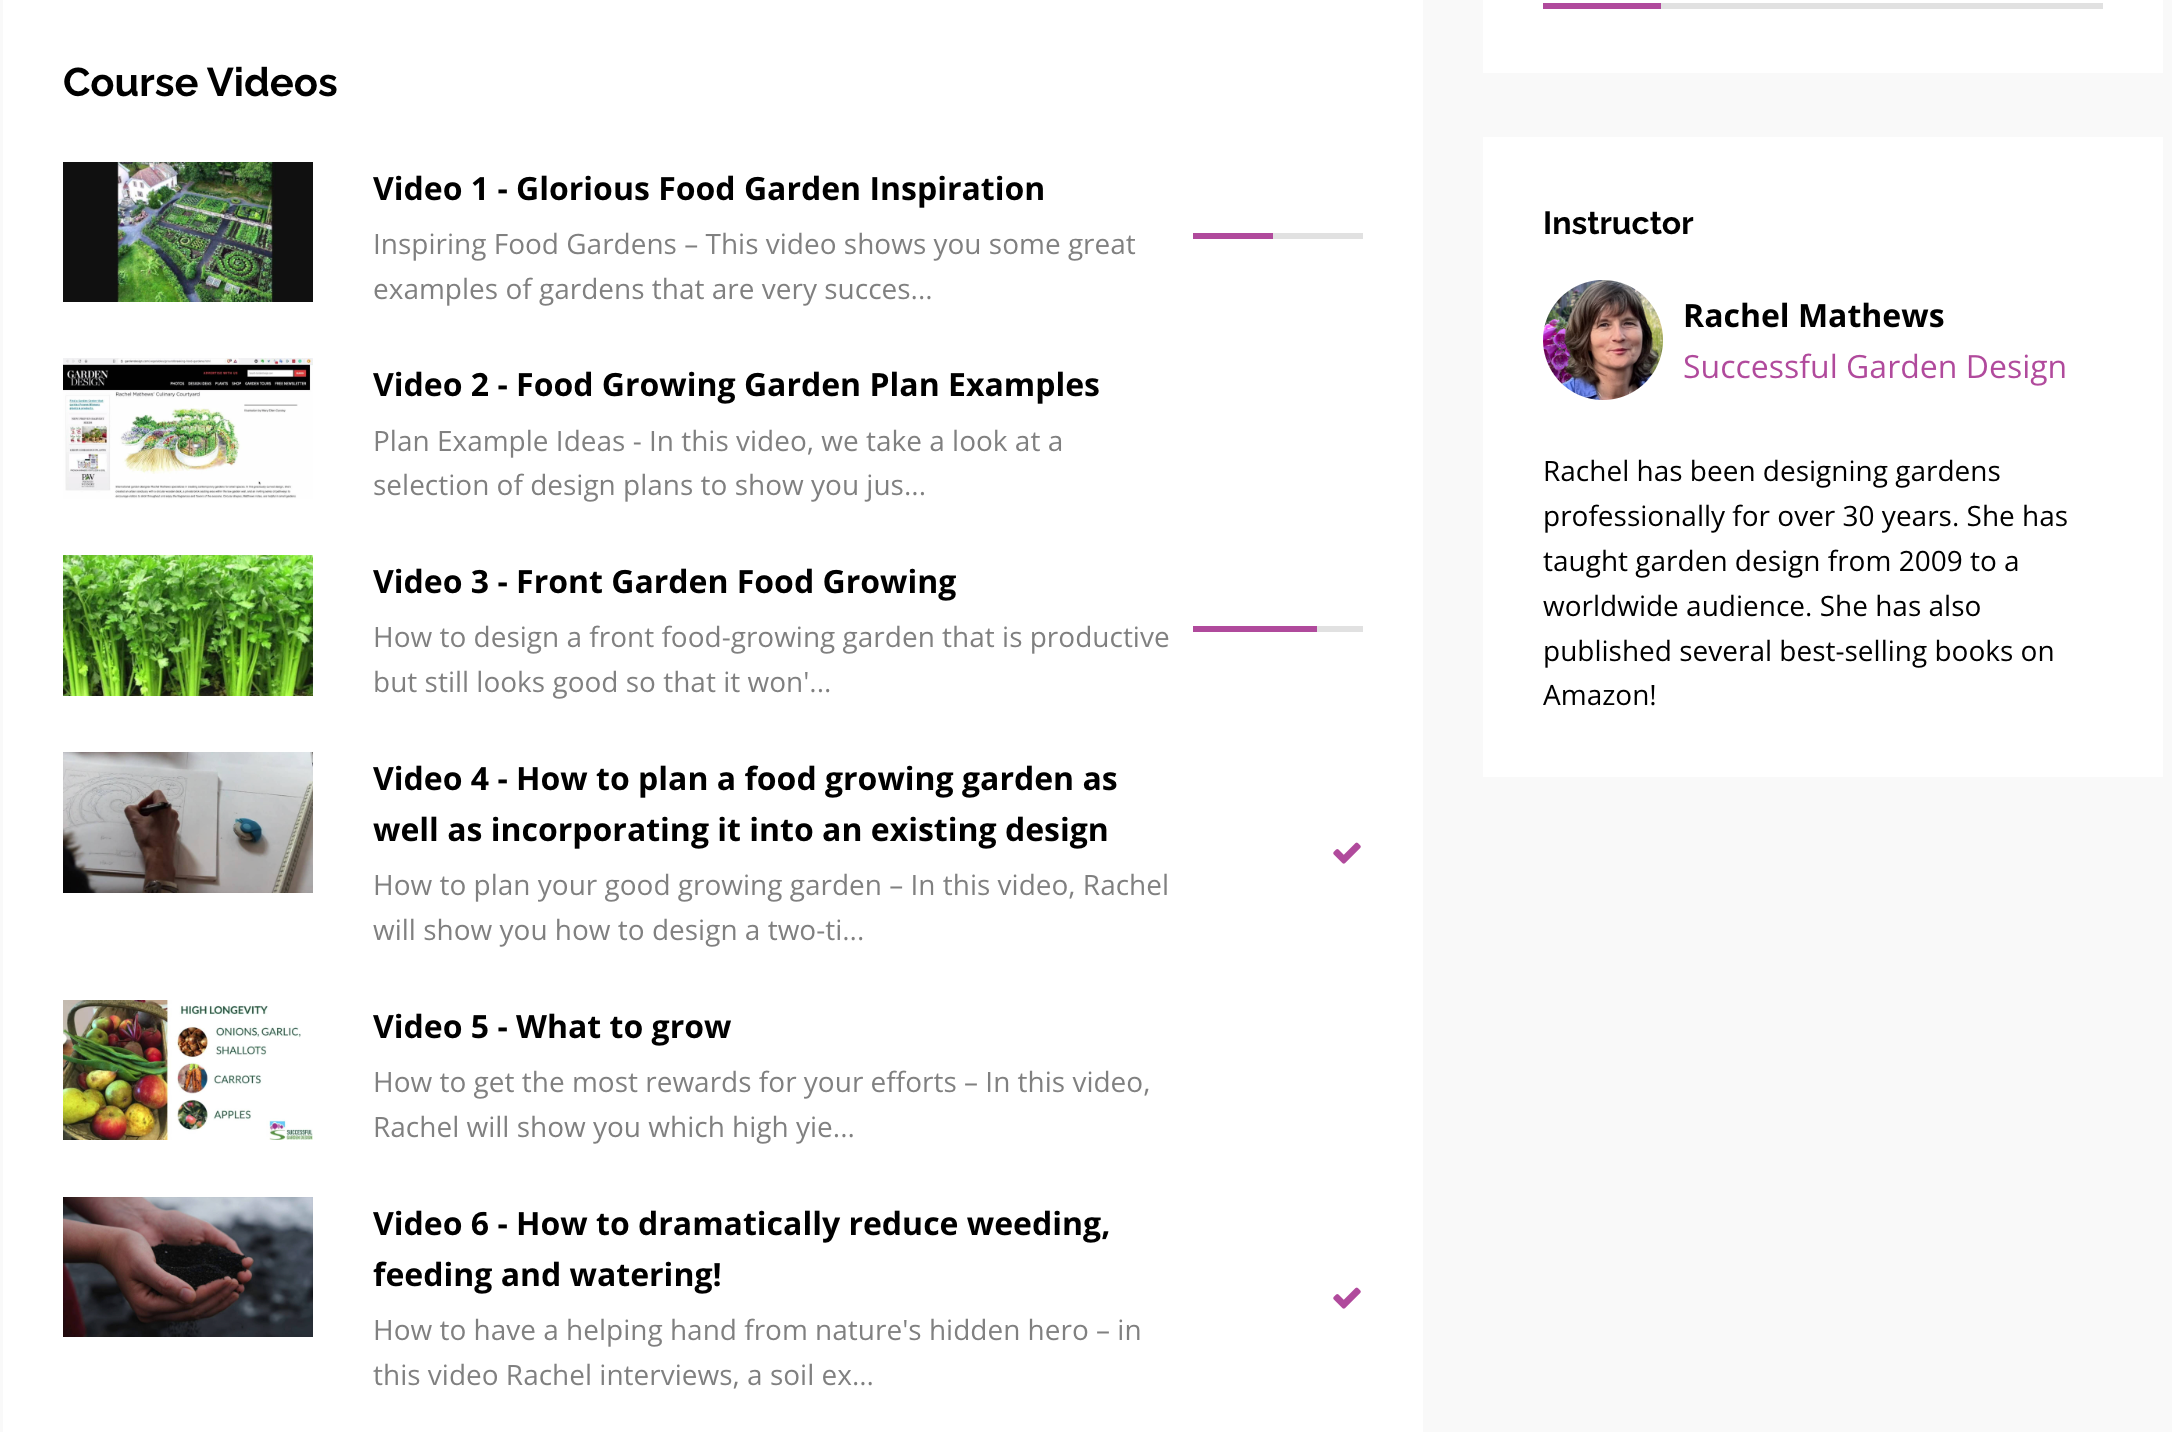Open Video 3 - Front Garden Food Growing
2172x1432 pixels.
[664, 582]
